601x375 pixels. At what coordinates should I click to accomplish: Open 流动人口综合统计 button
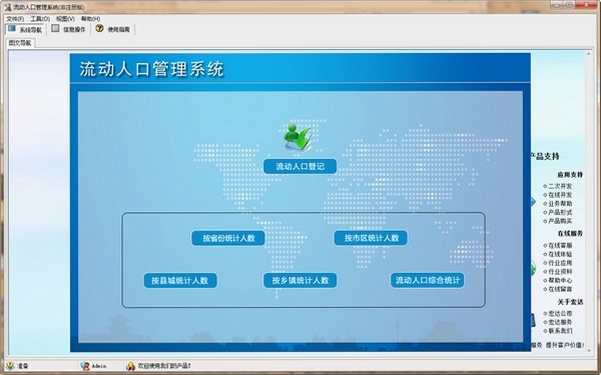click(427, 280)
